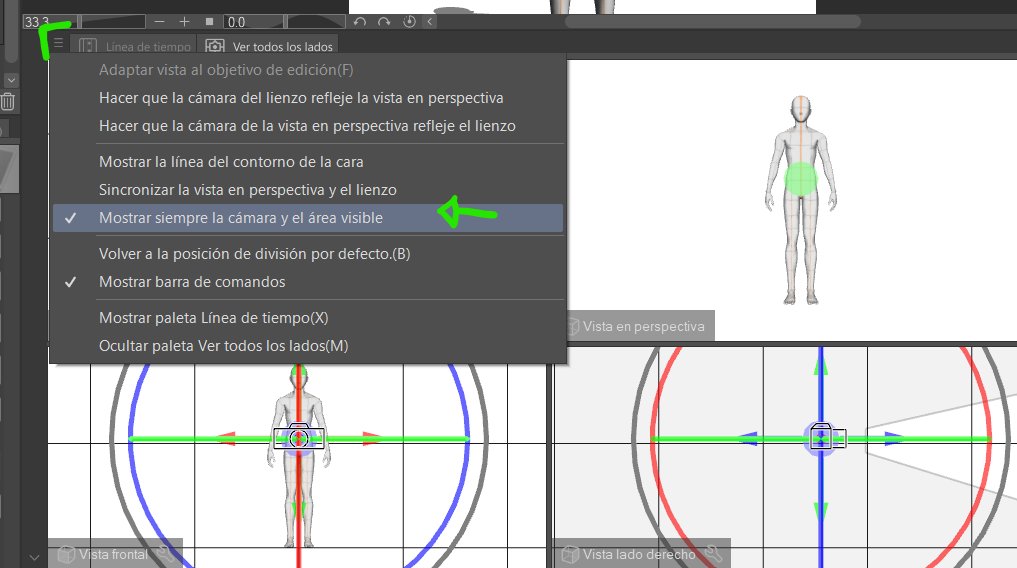The height and width of the screenshot is (568, 1017).
Task: Click green up arrow in right side view
Action: click(x=820, y=366)
